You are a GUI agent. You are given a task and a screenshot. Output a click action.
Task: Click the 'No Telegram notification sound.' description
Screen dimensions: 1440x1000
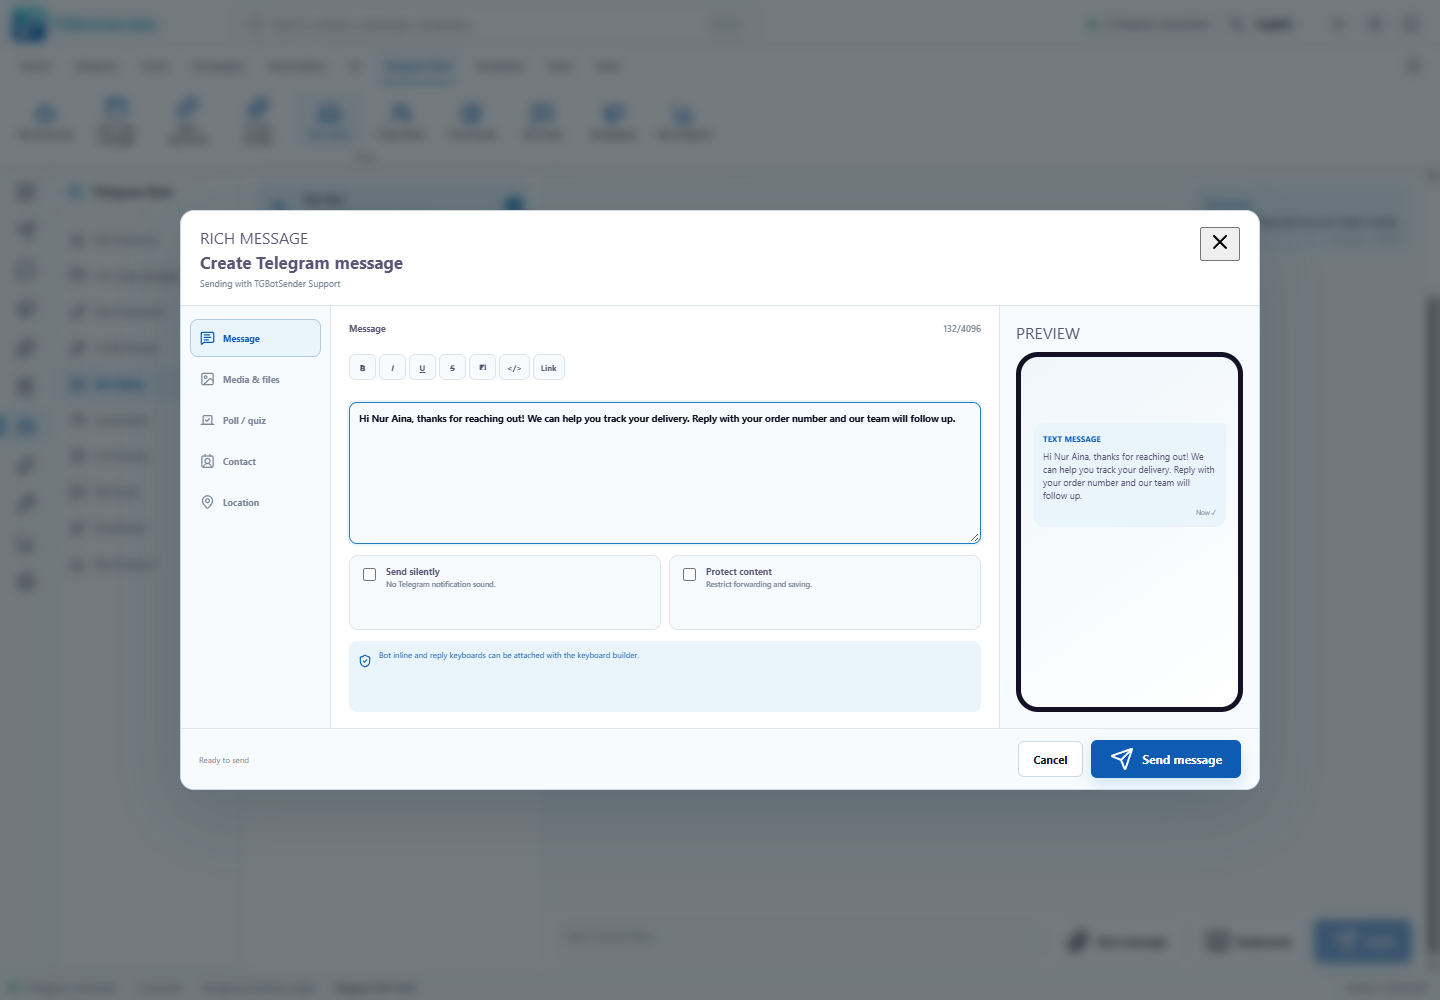coord(441,585)
